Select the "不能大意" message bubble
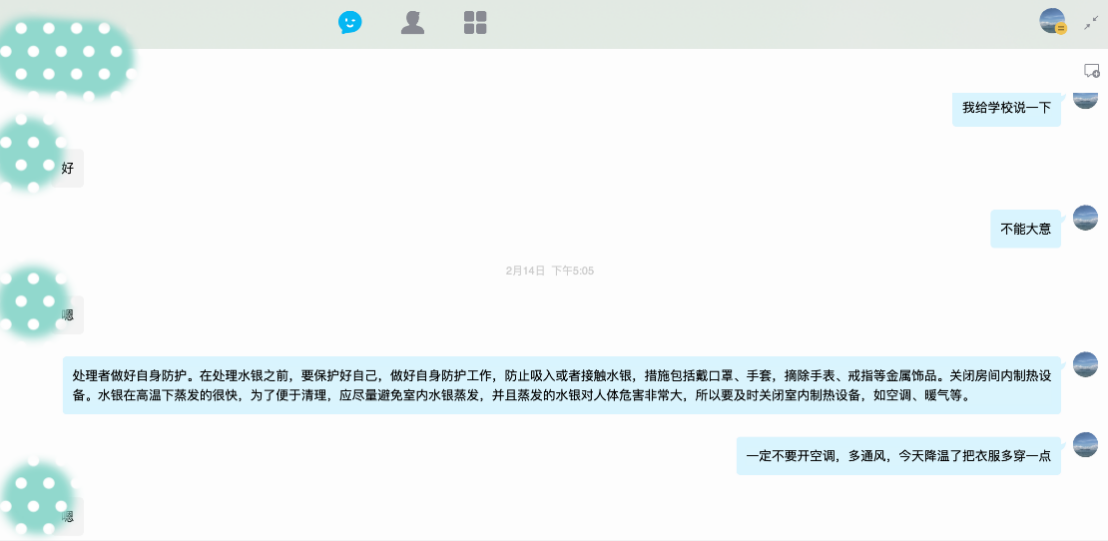The width and height of the screenshot is (1108, 541). pyautogui.click(x=1025, y=229)
